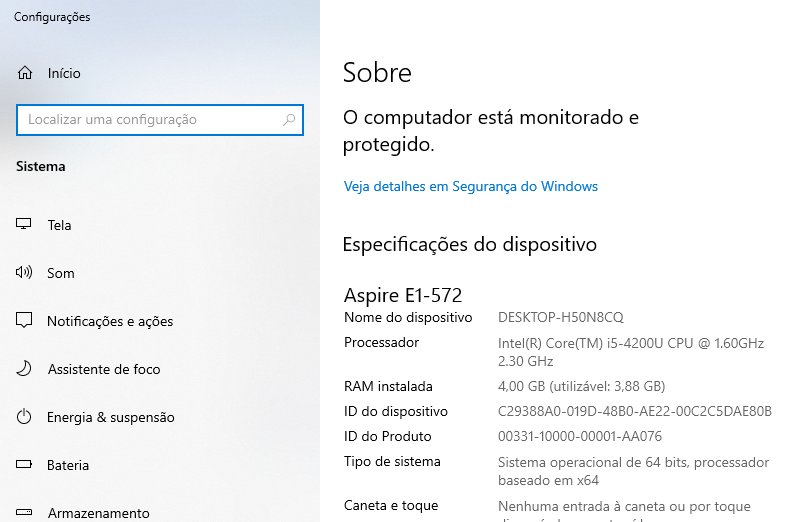
Task: Click the Configurações window title
Action: 52,17
